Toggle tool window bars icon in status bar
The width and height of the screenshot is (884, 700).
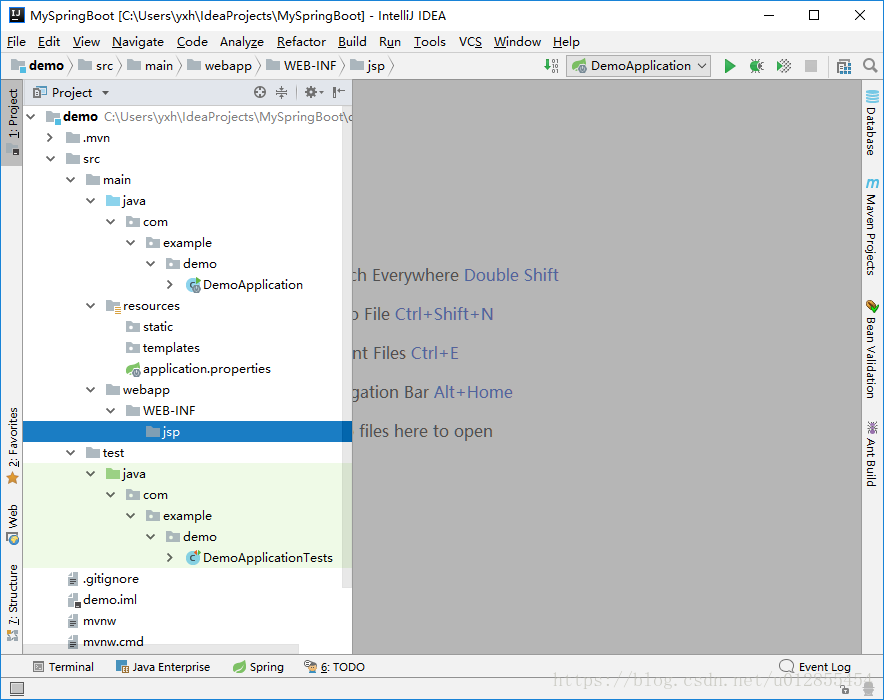click(17, 688)
